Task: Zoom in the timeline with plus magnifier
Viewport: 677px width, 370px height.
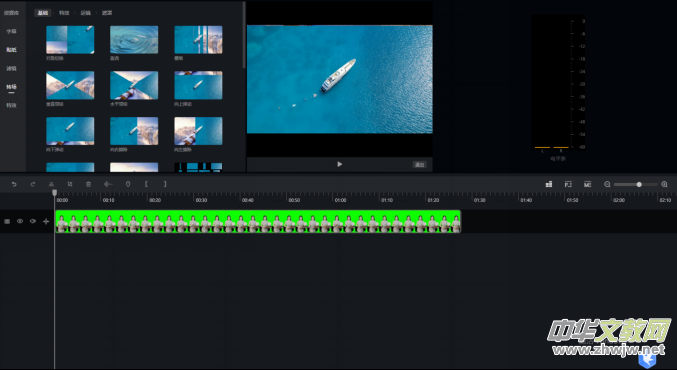Action: click(x=664, y=184)
